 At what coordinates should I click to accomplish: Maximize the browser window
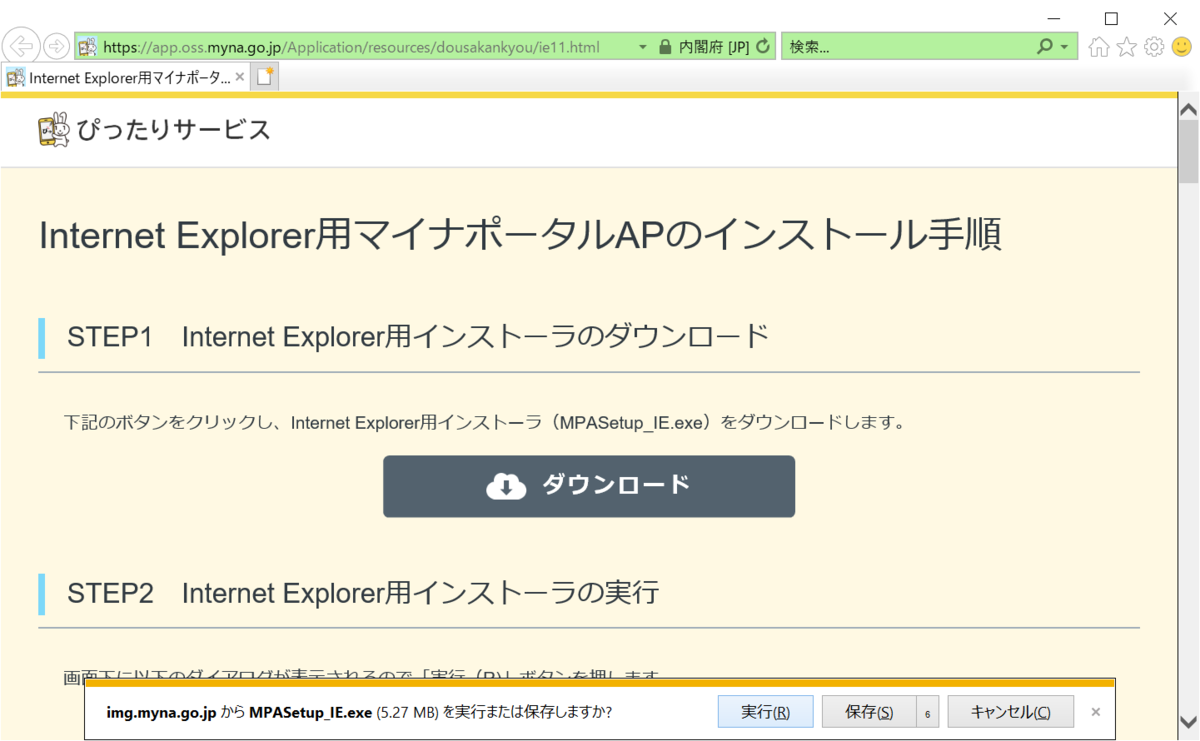point(1111,18)
